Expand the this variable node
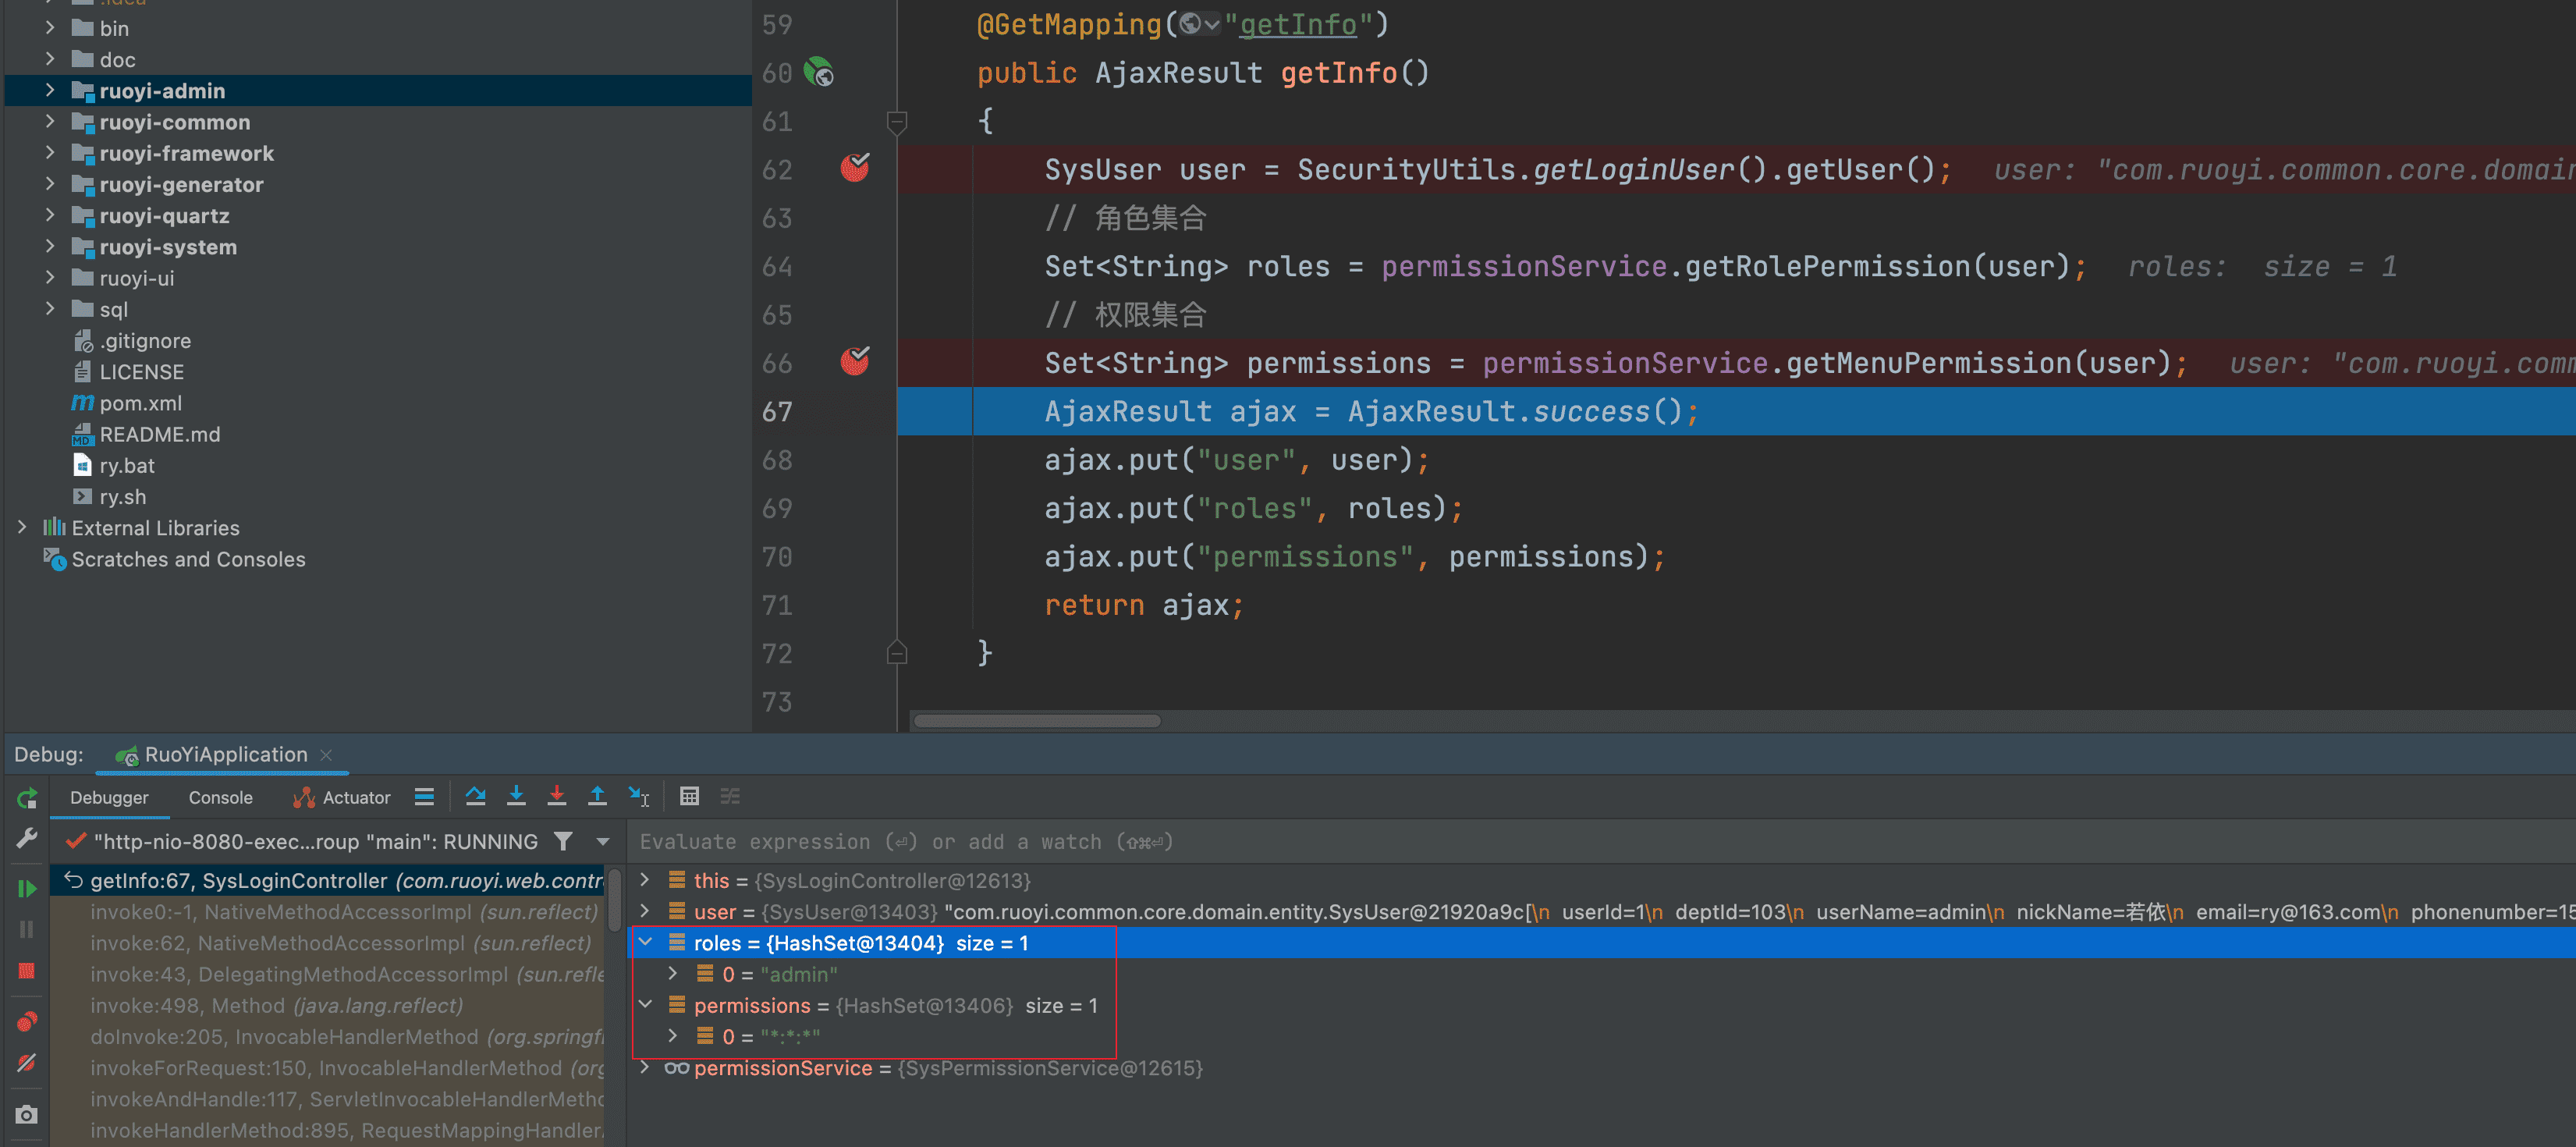The width and height of the screenshot is (2576, 1147). pyautogui.click(x=646, y=880)
